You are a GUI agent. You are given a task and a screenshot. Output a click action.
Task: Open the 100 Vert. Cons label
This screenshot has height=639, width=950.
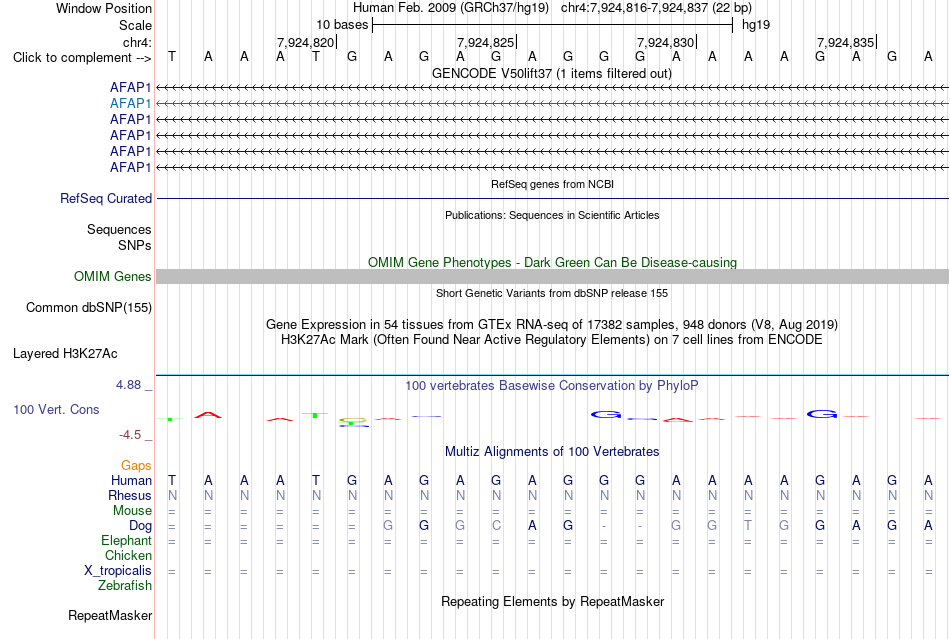click(x=56, y=409)
